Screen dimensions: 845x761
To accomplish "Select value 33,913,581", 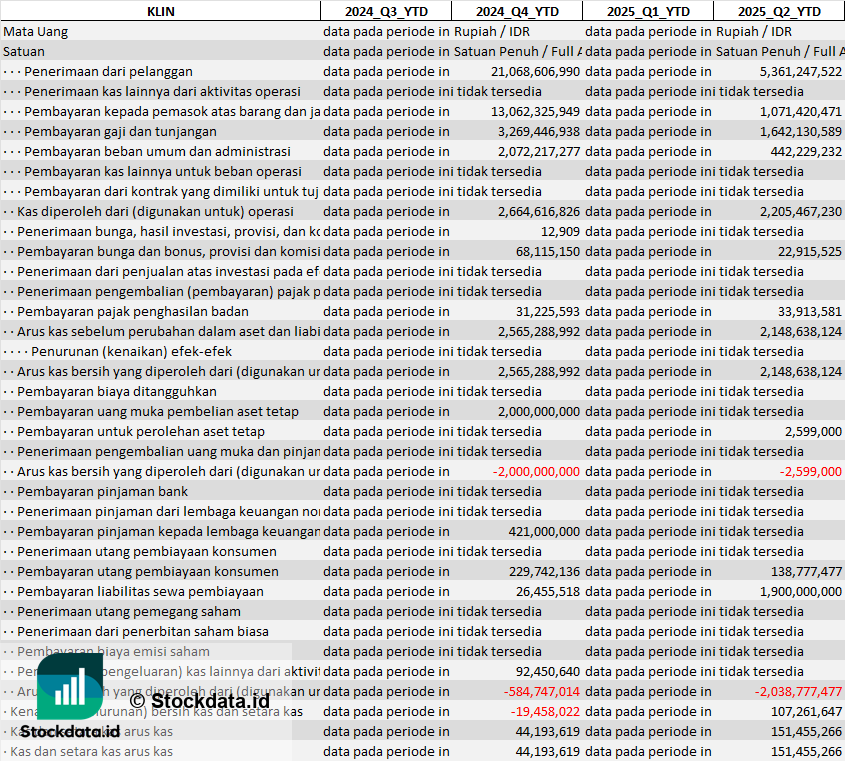I will click(809, 311).
